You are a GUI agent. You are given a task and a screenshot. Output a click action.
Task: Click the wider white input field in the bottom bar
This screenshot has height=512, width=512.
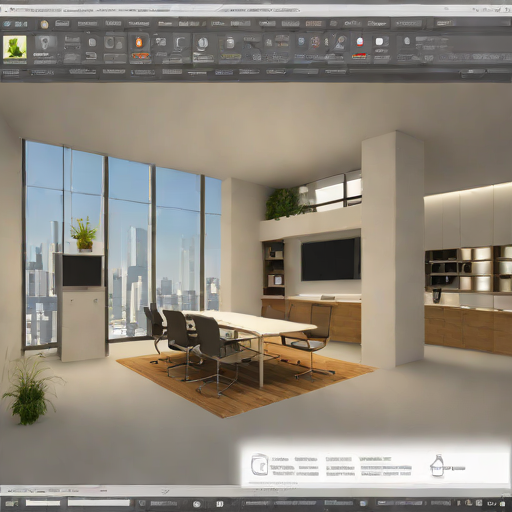(99, 503)
